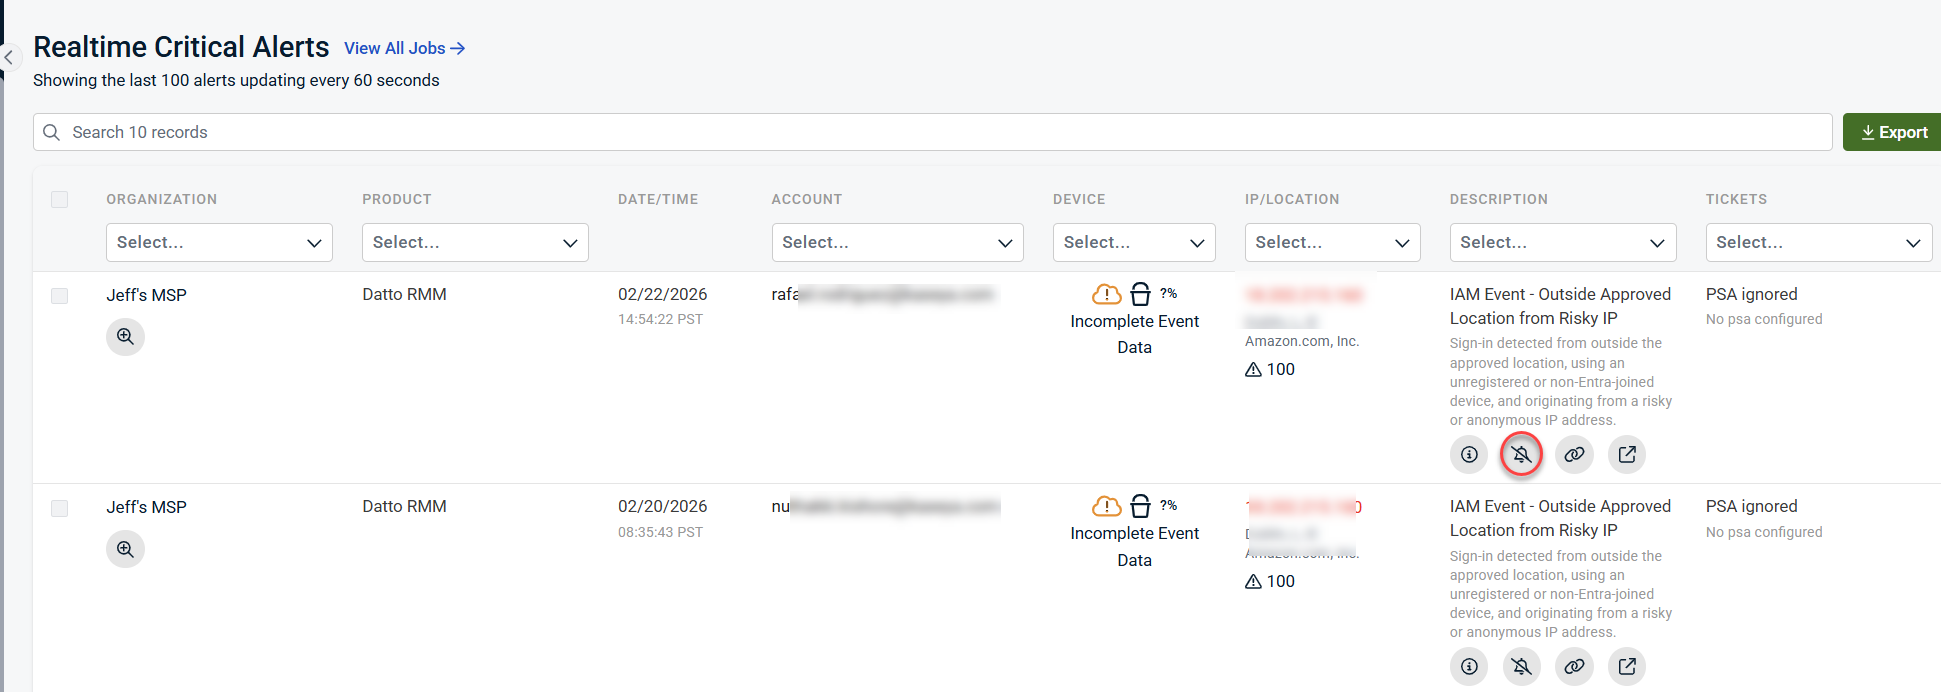Open the Tickets filter dropdown

coord(1818,243)
